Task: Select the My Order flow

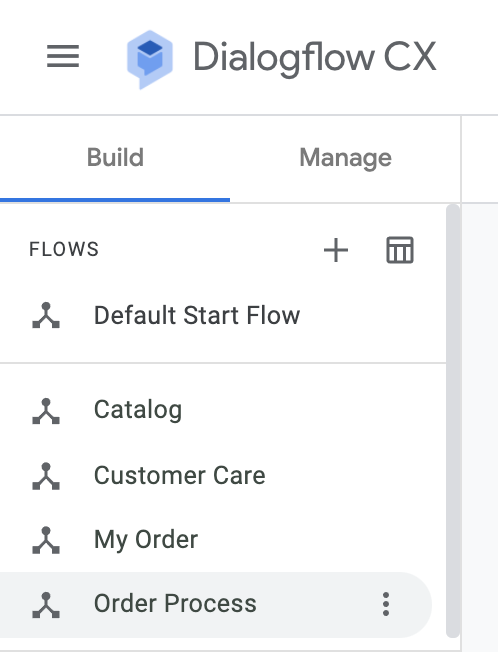Action: (223, 540)
